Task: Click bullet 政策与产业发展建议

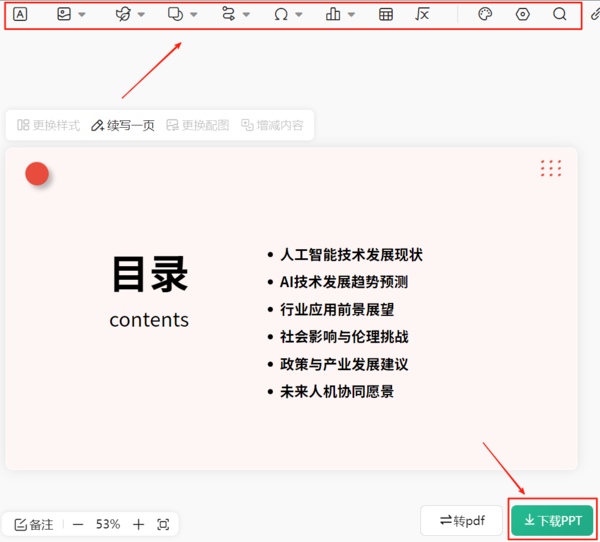Action: pyautogui.click(x=344, y=364)
